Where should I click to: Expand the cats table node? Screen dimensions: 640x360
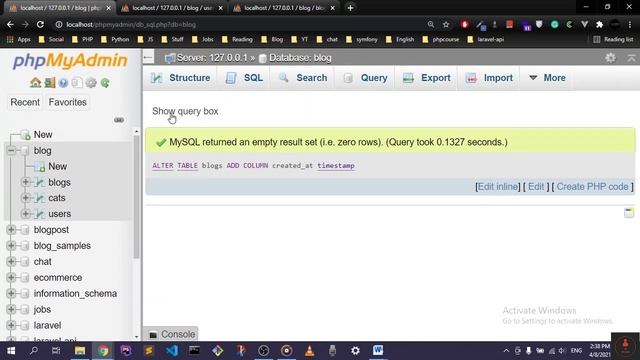pyautogui.click(x=26, y=198)
